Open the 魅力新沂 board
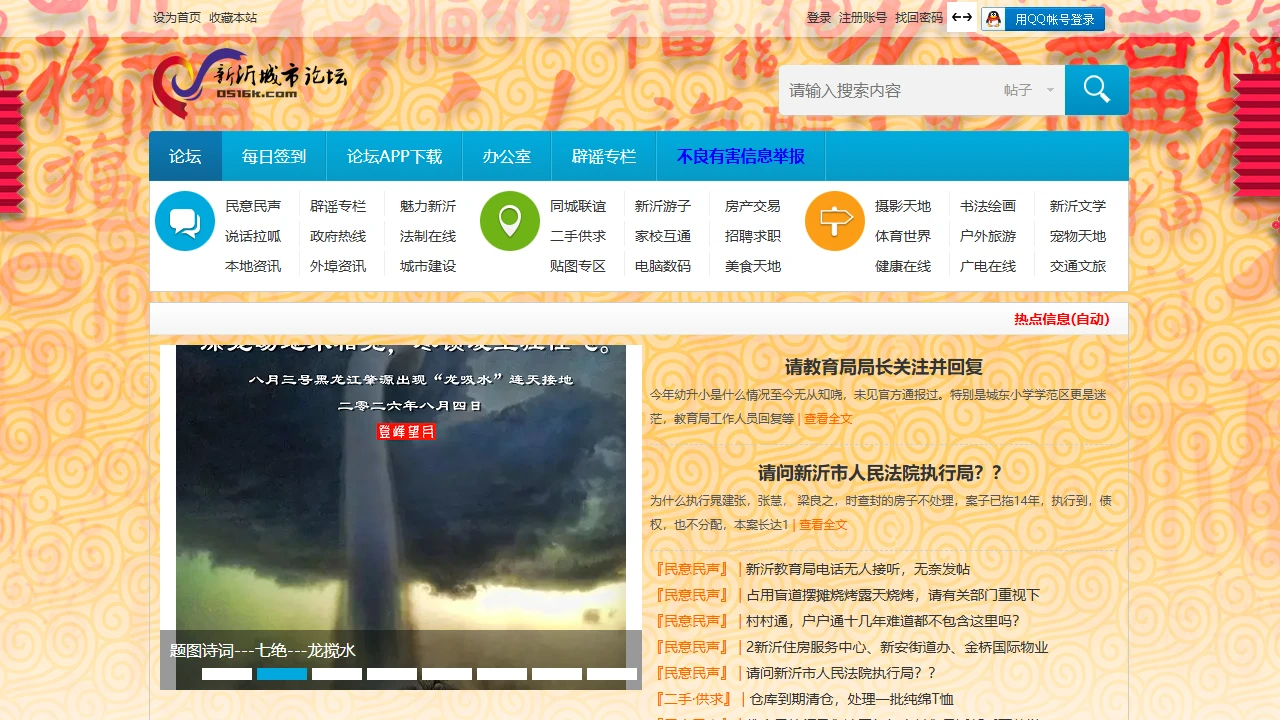Screen dimensions: 1280x720 point(428,206)
